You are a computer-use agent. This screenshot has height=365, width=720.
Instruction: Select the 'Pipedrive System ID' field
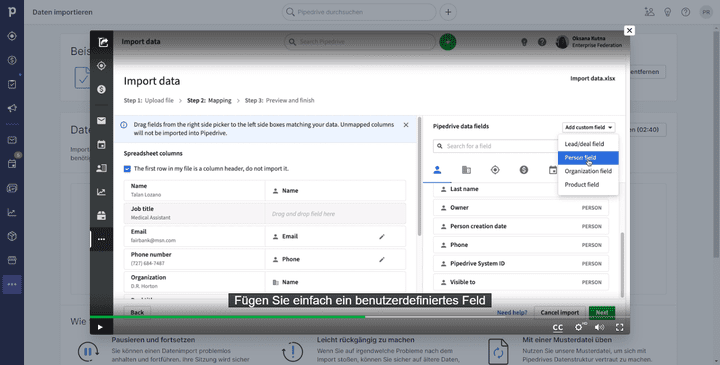pos(521,264)
